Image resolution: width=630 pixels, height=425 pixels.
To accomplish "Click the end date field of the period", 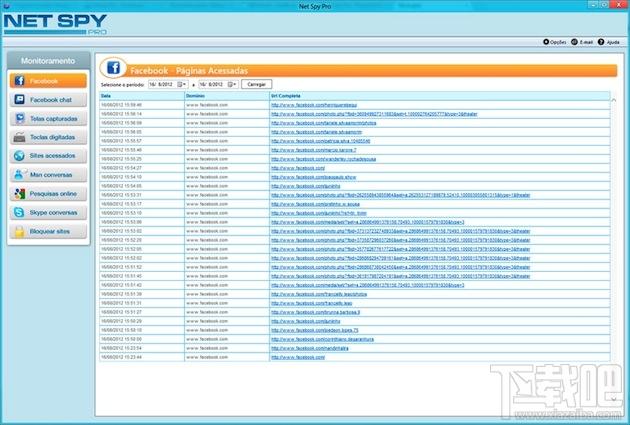I will pyautogui.click(x=218, y=84).
